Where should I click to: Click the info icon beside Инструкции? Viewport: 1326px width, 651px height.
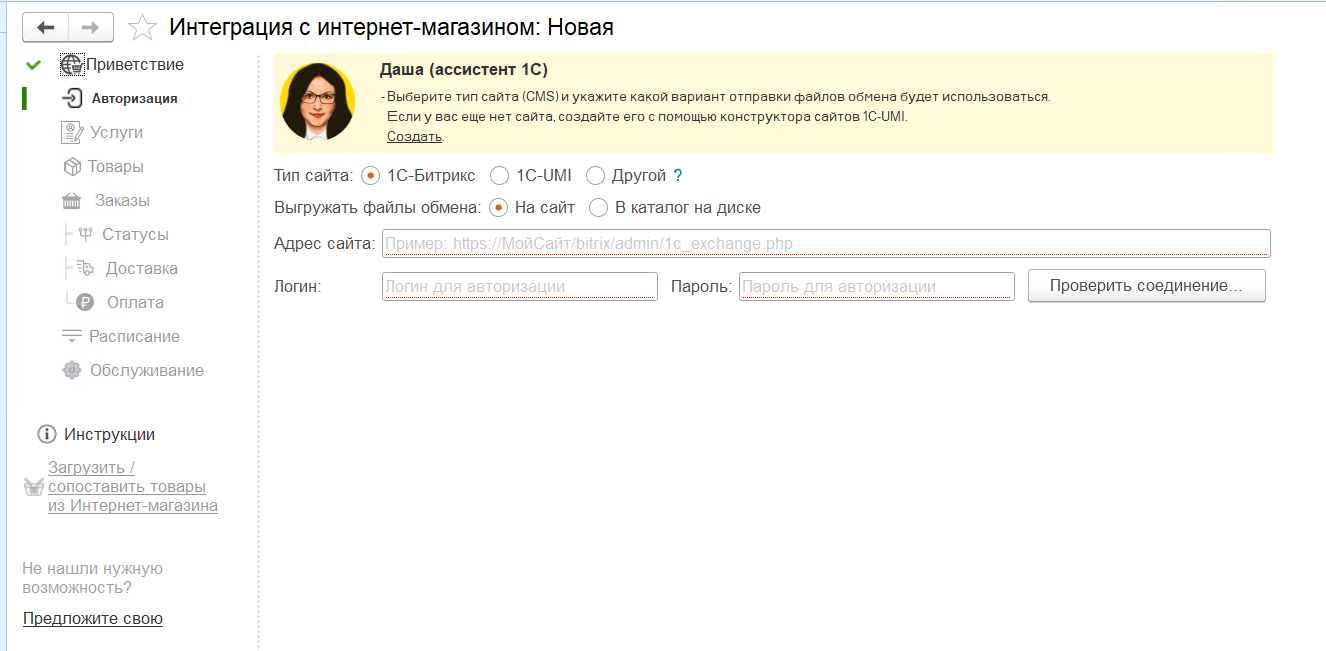point(46,434)
